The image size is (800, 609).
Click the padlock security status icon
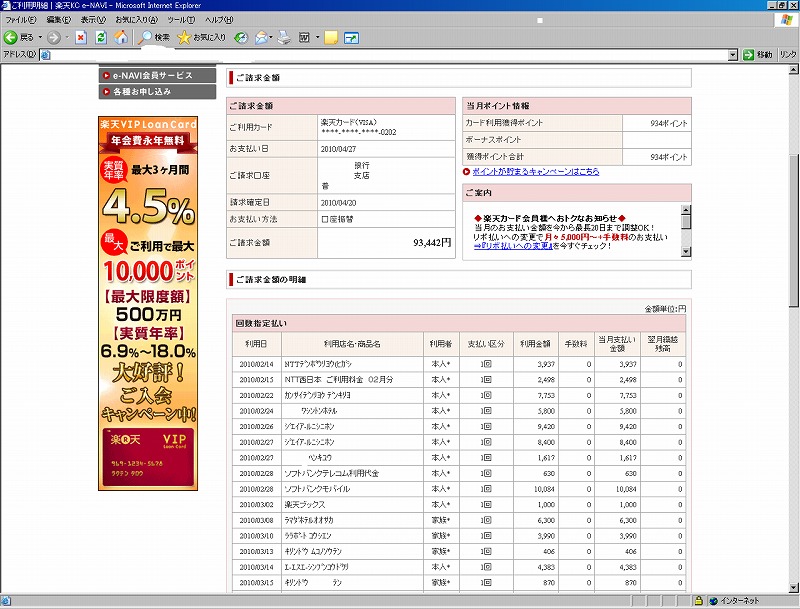point(698,601)
